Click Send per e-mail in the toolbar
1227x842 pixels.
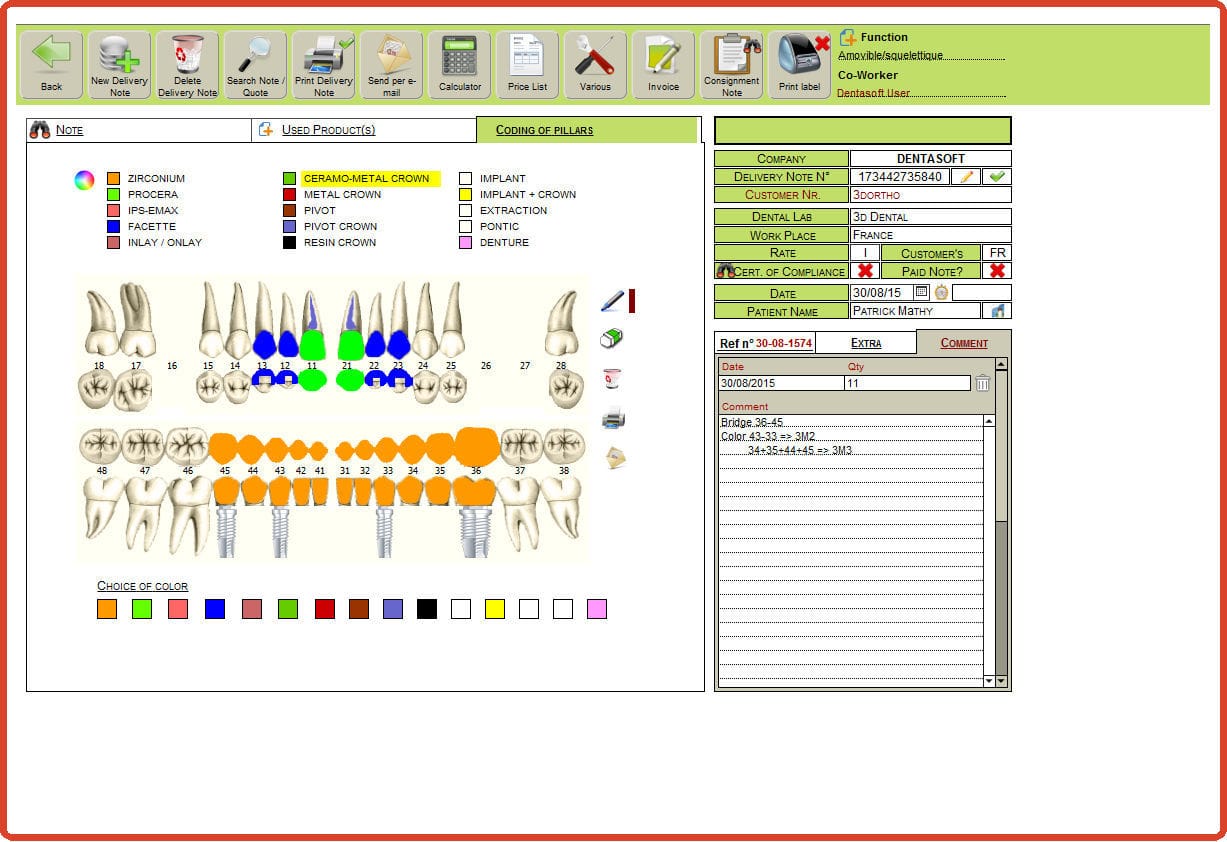391,62
